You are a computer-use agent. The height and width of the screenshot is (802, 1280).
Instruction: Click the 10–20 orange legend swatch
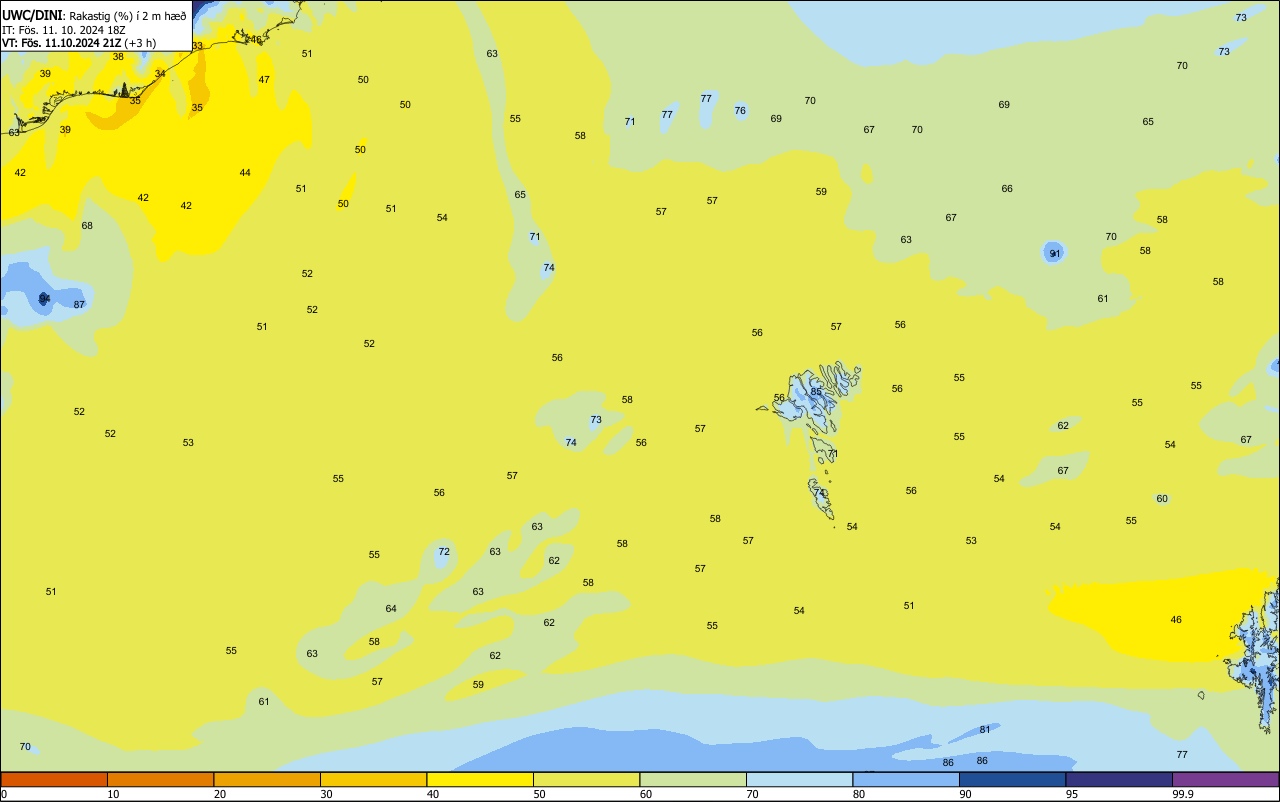tap(160, 779)
